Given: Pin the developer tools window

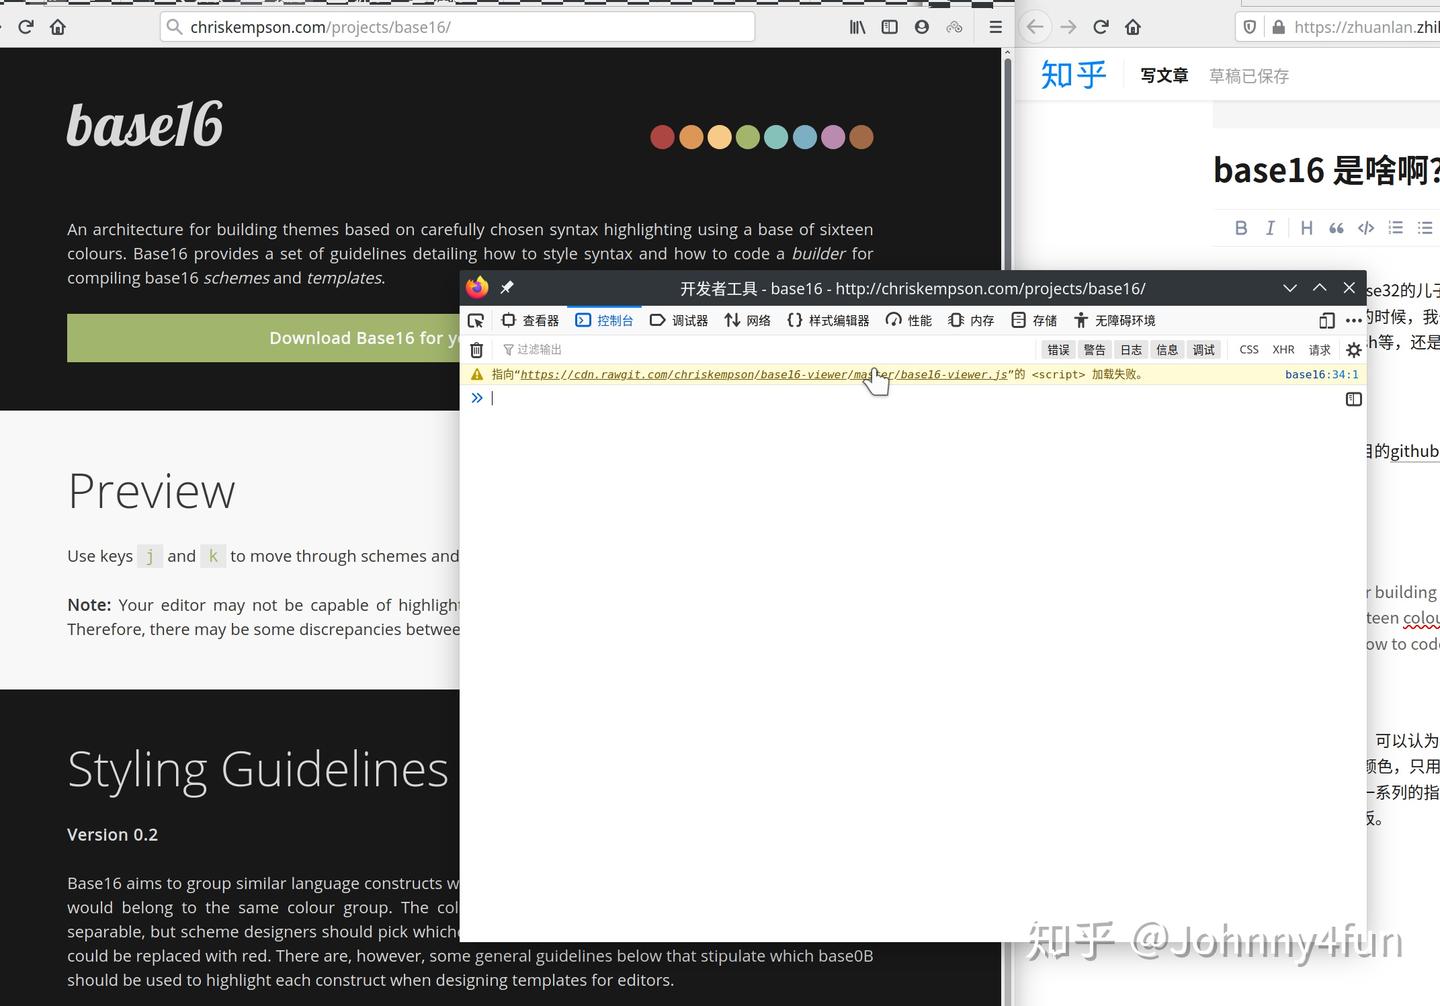Looking at the screenshot, I should tap(507, 288).
